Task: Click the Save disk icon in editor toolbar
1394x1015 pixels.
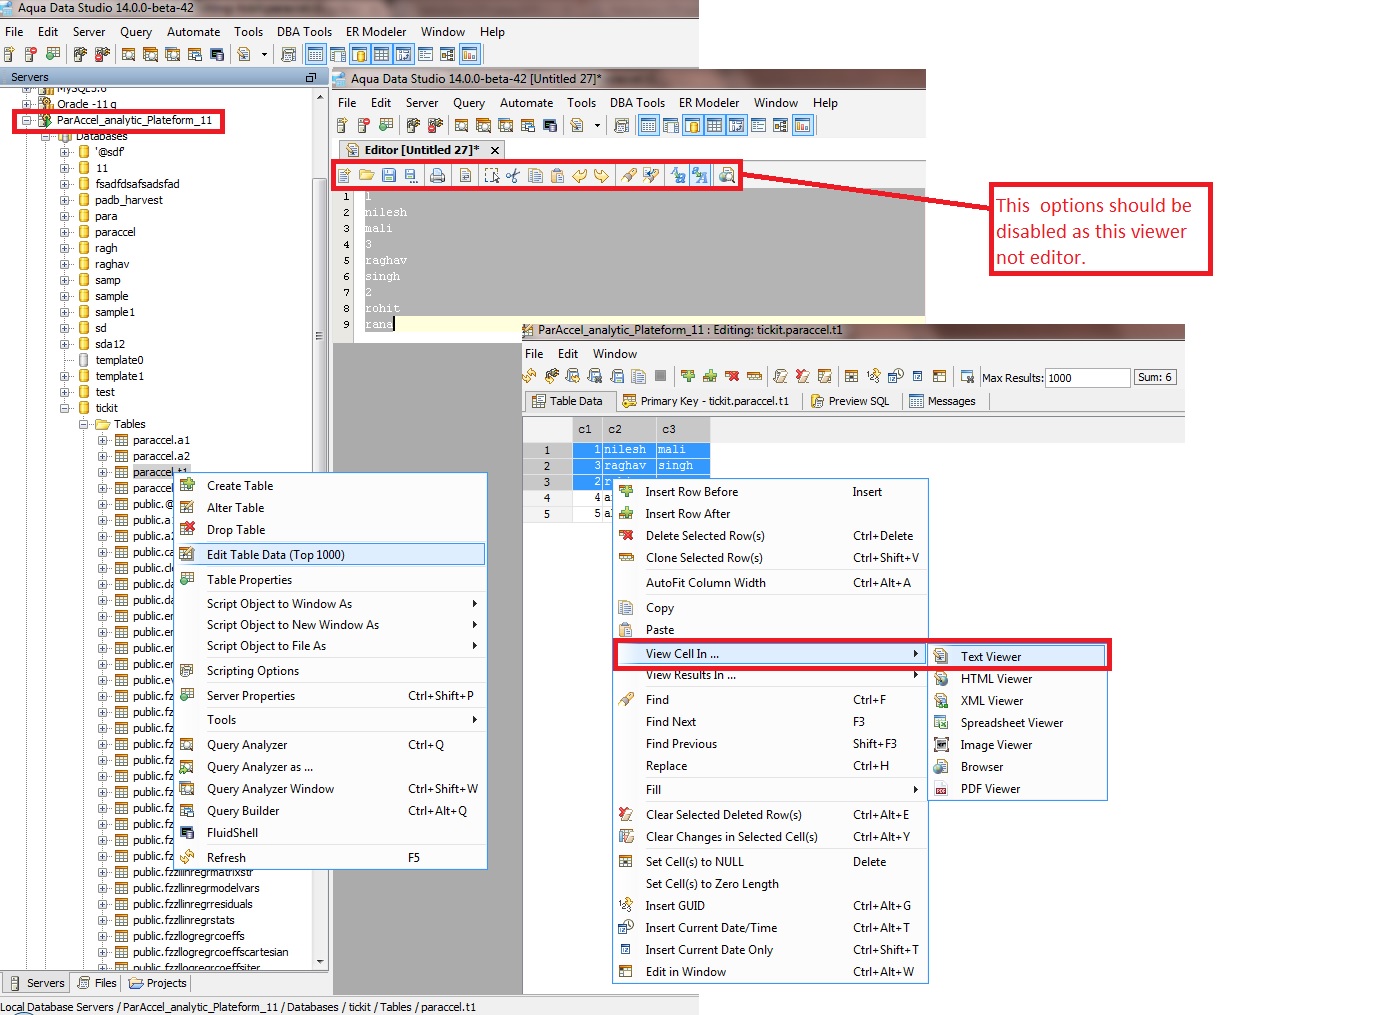Action: pyautogui.click(x=389, y=176)
